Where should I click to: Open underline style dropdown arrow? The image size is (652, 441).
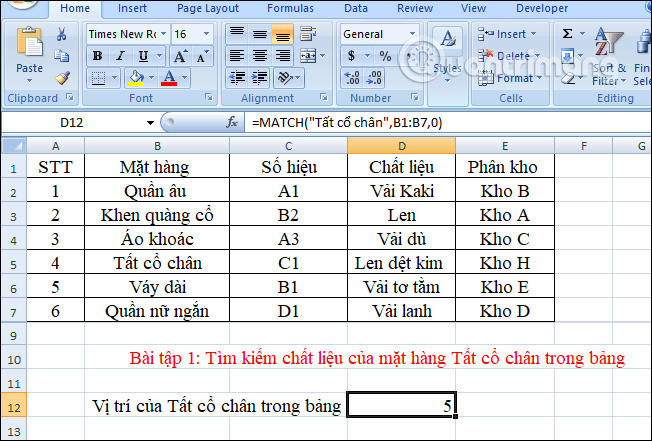tap(159, 56)
